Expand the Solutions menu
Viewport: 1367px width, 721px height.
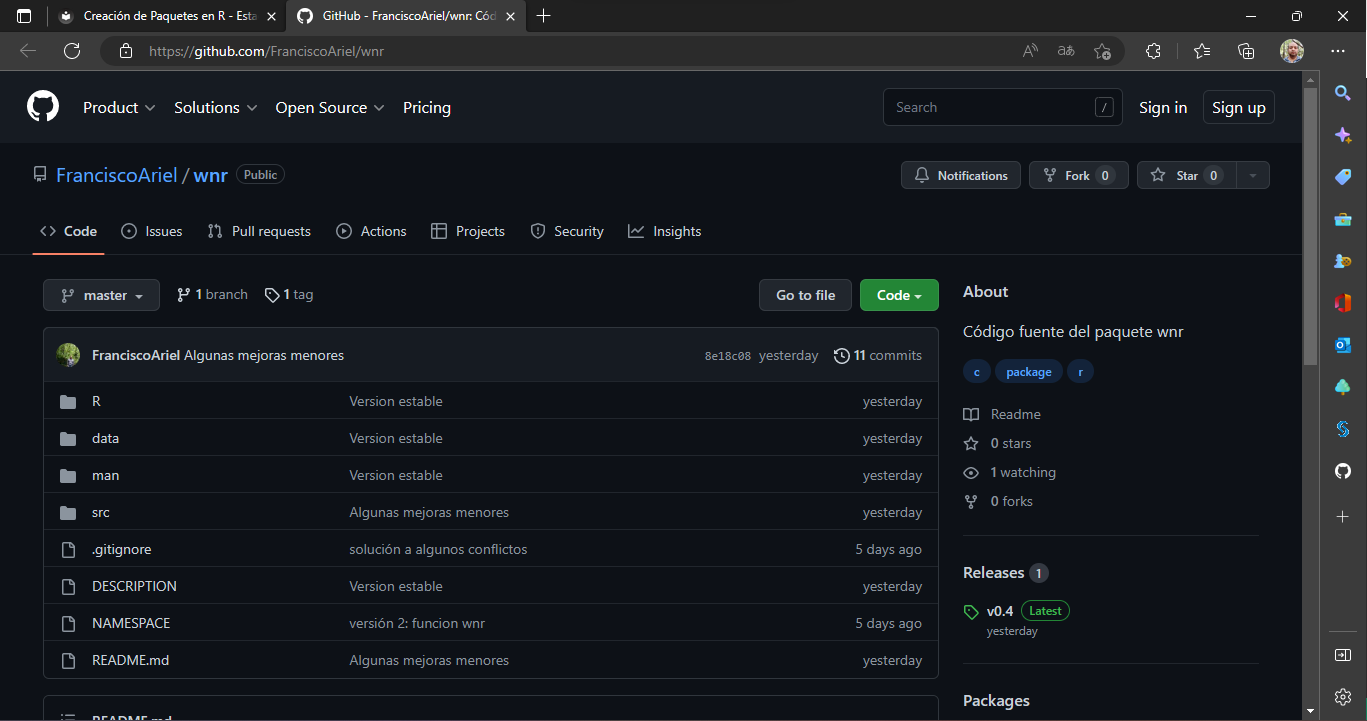click(216, 107)
